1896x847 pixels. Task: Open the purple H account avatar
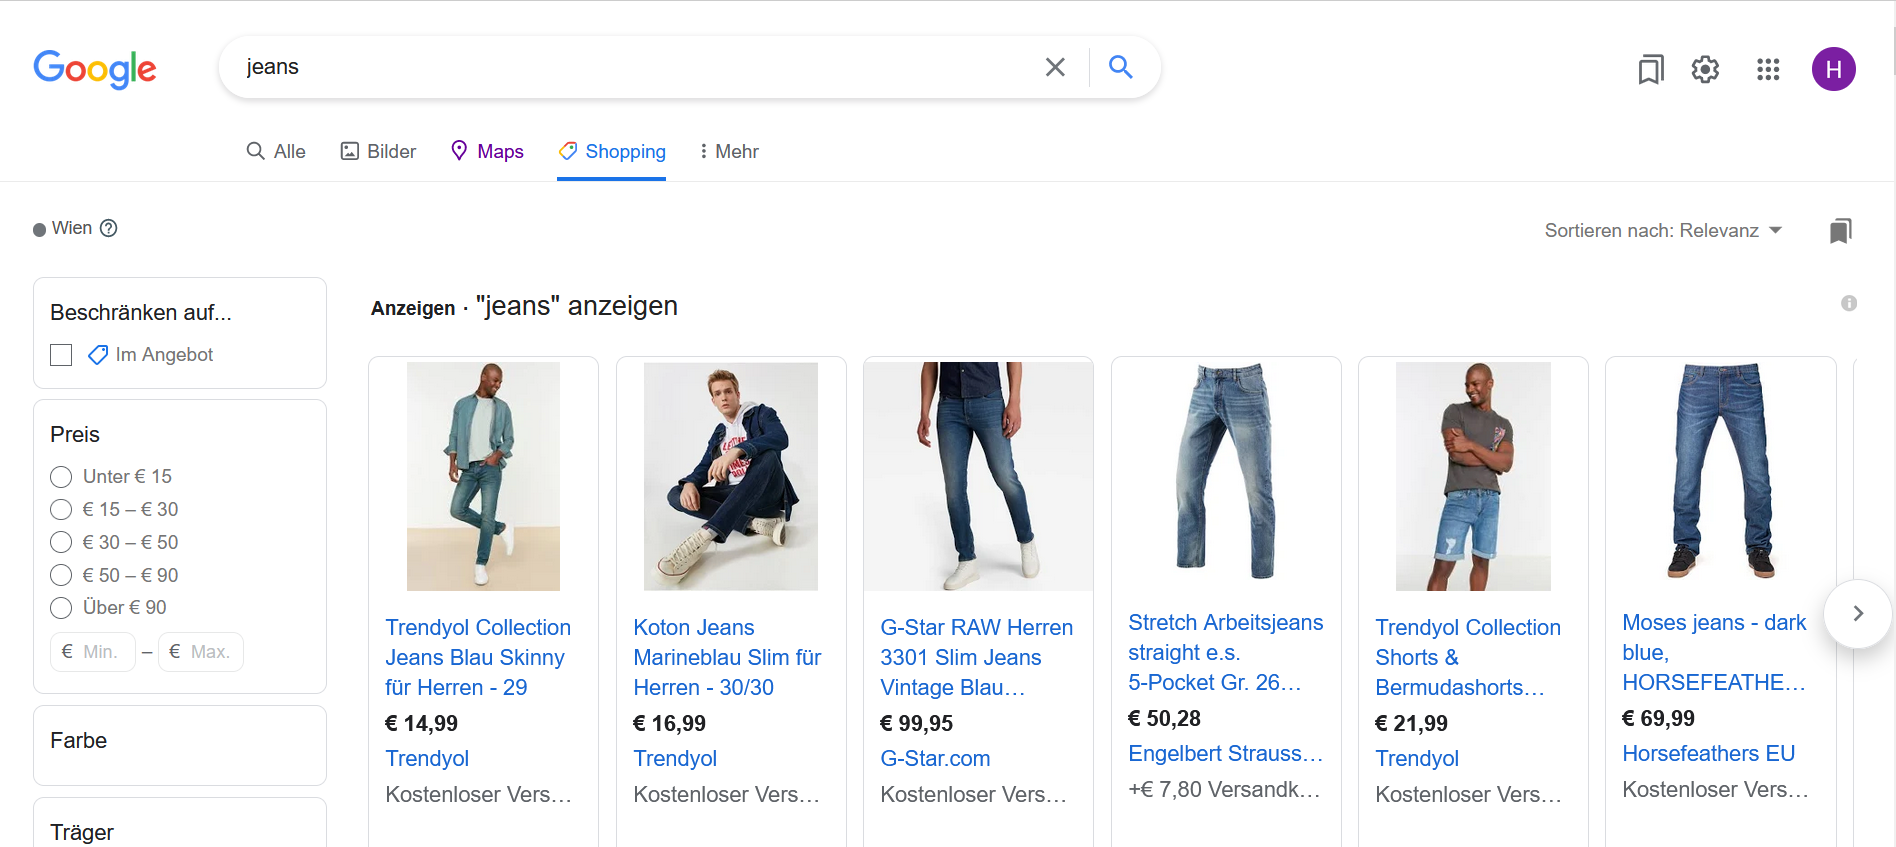(x=1834, y=69)
